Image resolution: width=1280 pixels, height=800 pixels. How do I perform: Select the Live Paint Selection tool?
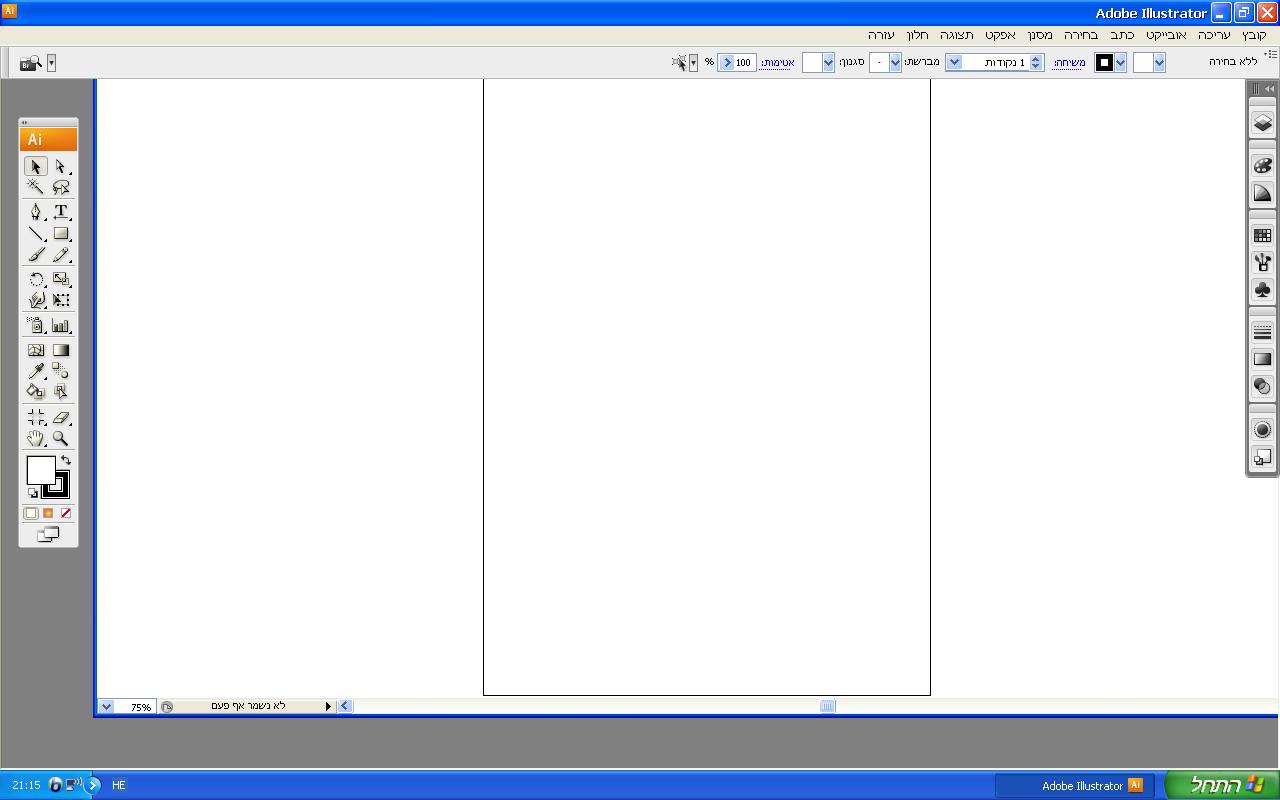coord(61,392)
